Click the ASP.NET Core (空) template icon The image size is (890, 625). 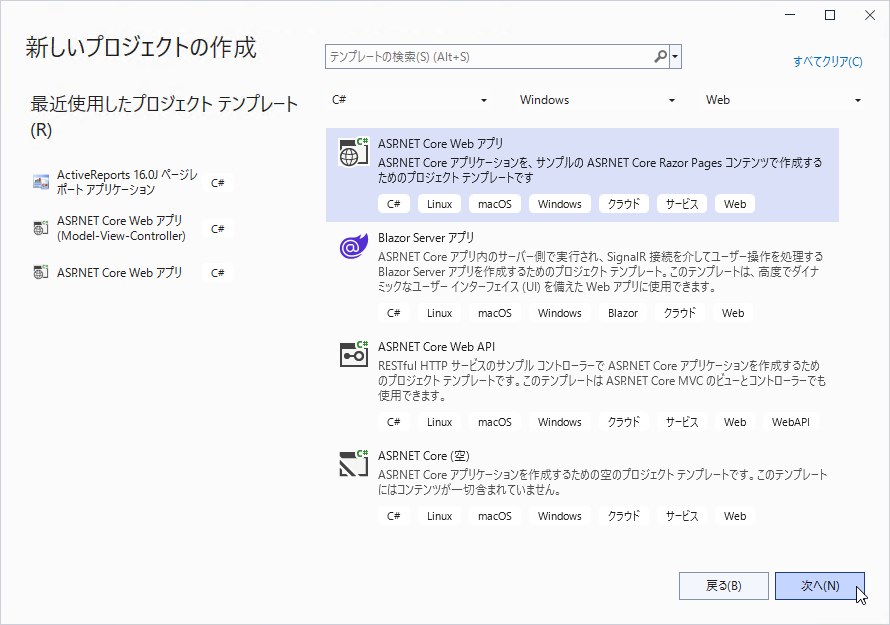(353, 463)
